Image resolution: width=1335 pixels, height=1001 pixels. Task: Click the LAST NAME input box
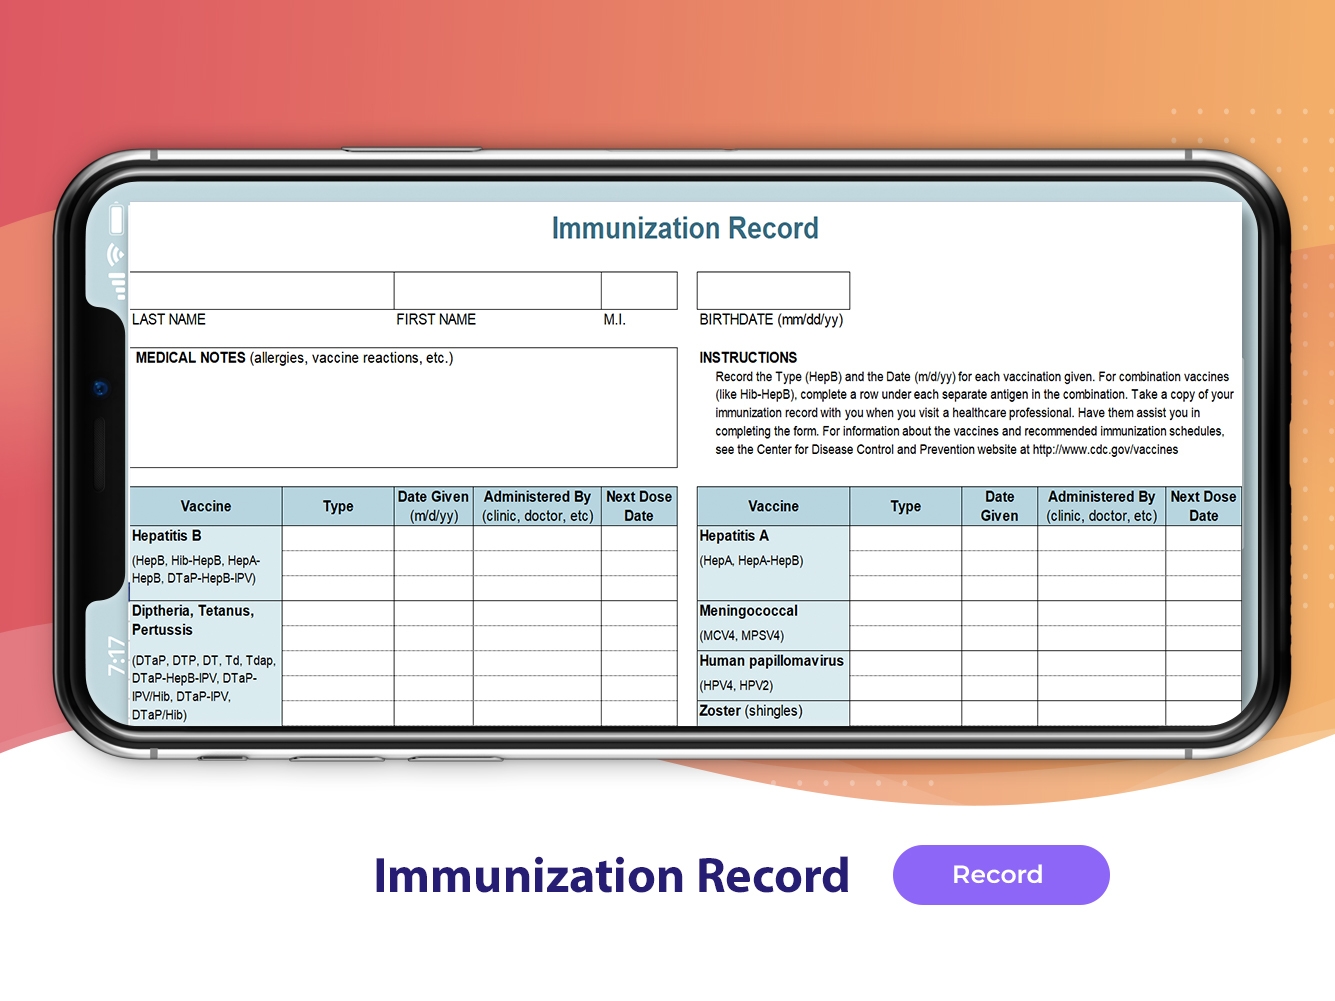point(261,291)
